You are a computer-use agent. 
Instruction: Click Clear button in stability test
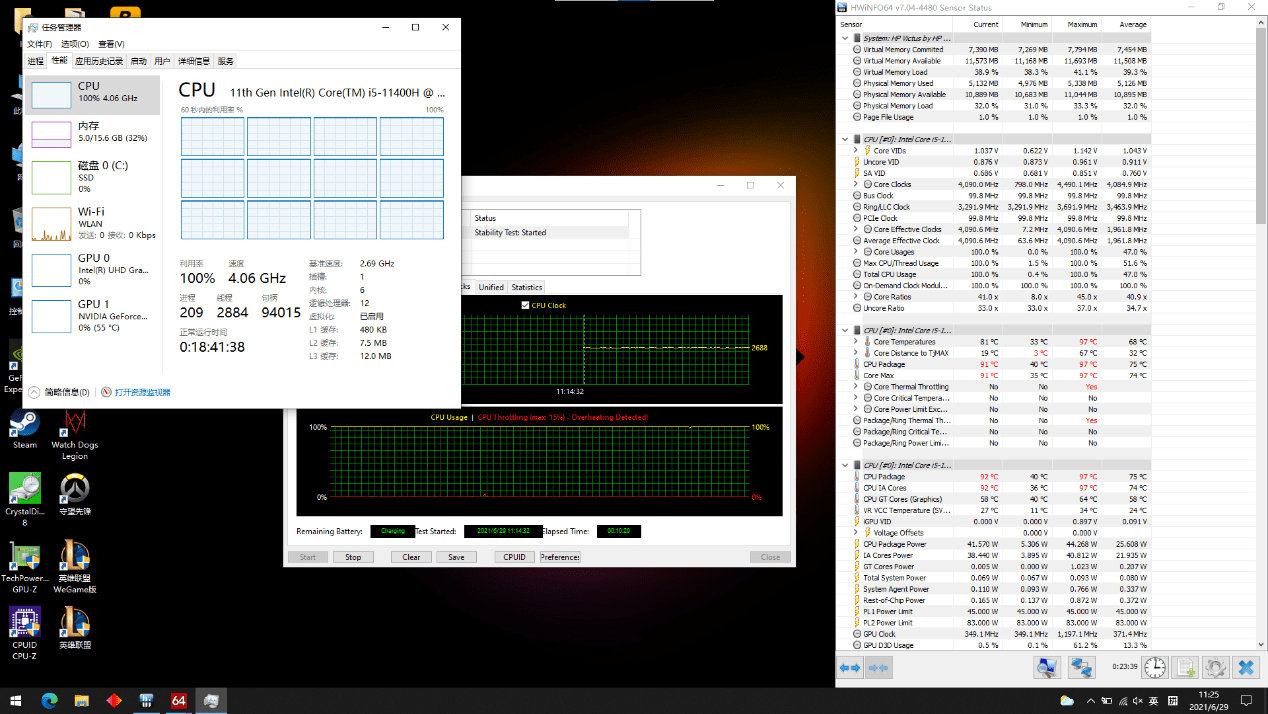point(411,557)
